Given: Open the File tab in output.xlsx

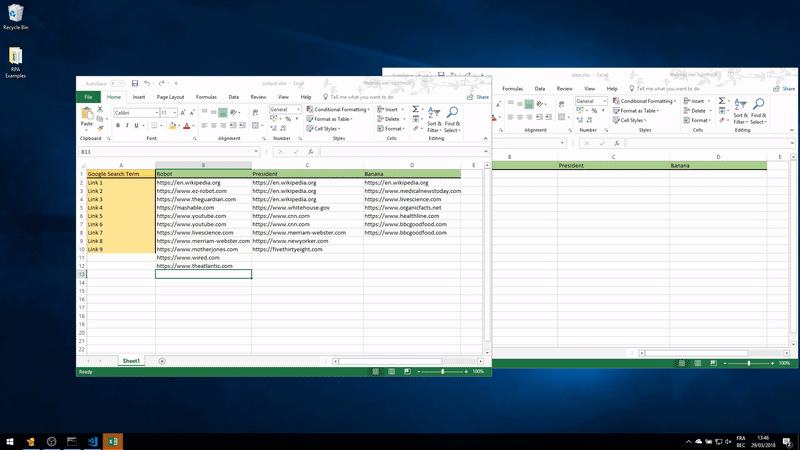Looking at the screenshot, I should tap(88, 97).
